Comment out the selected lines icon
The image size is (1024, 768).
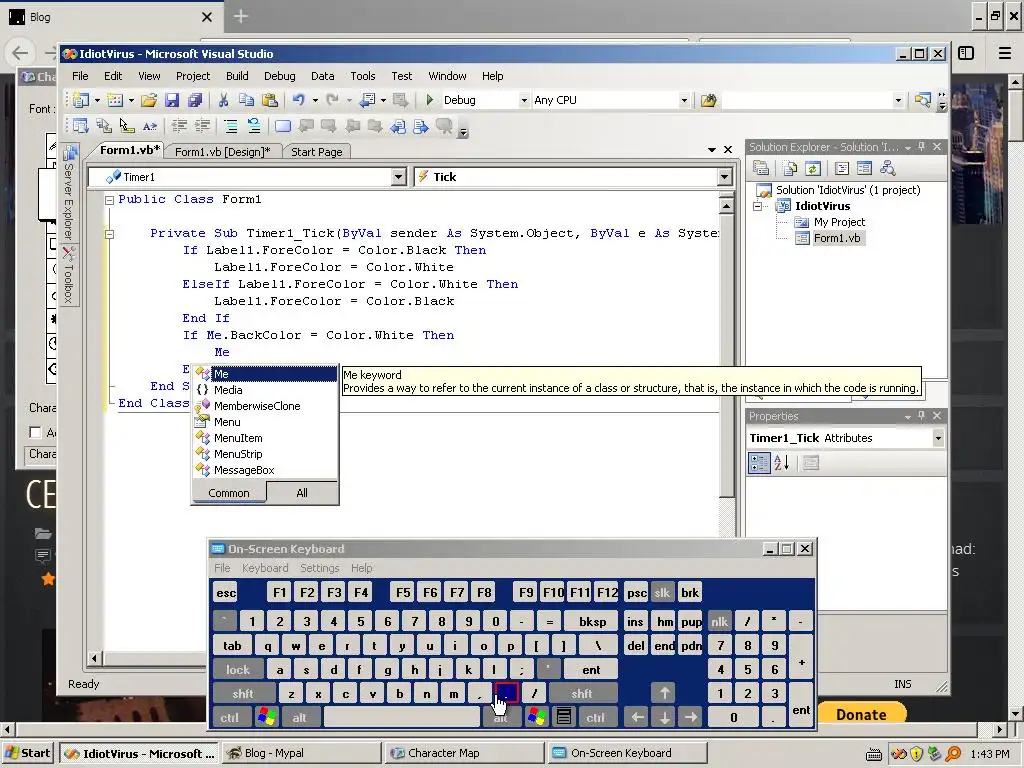pos(231,125)
